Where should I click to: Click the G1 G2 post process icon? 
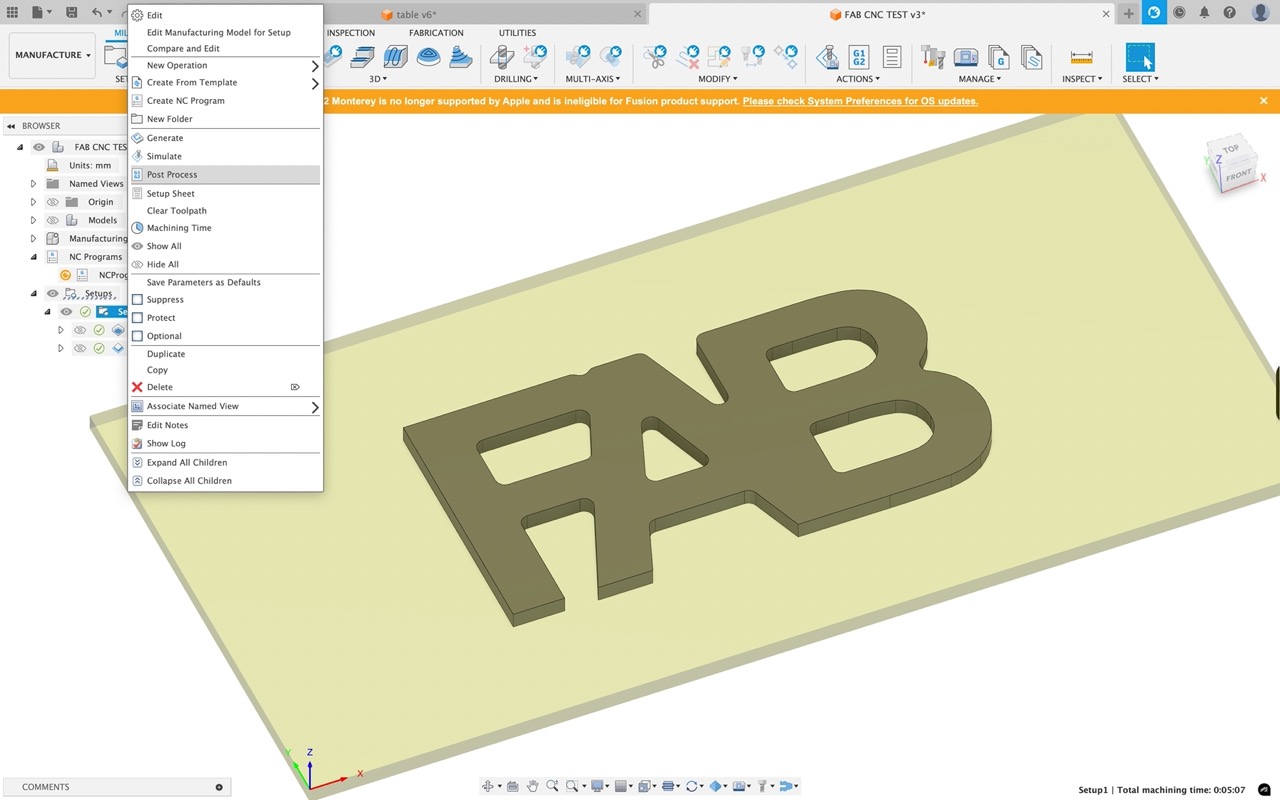click(x=858, y=56)
